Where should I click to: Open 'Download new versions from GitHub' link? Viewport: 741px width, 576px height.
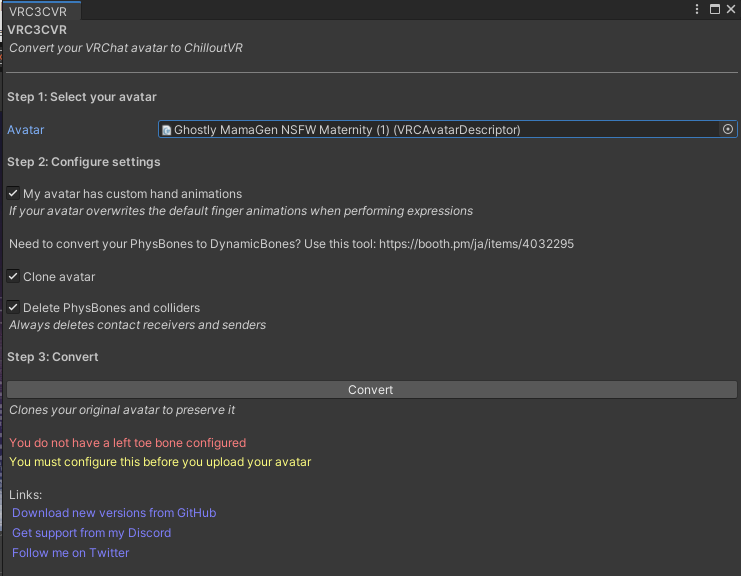pos(114,513)
